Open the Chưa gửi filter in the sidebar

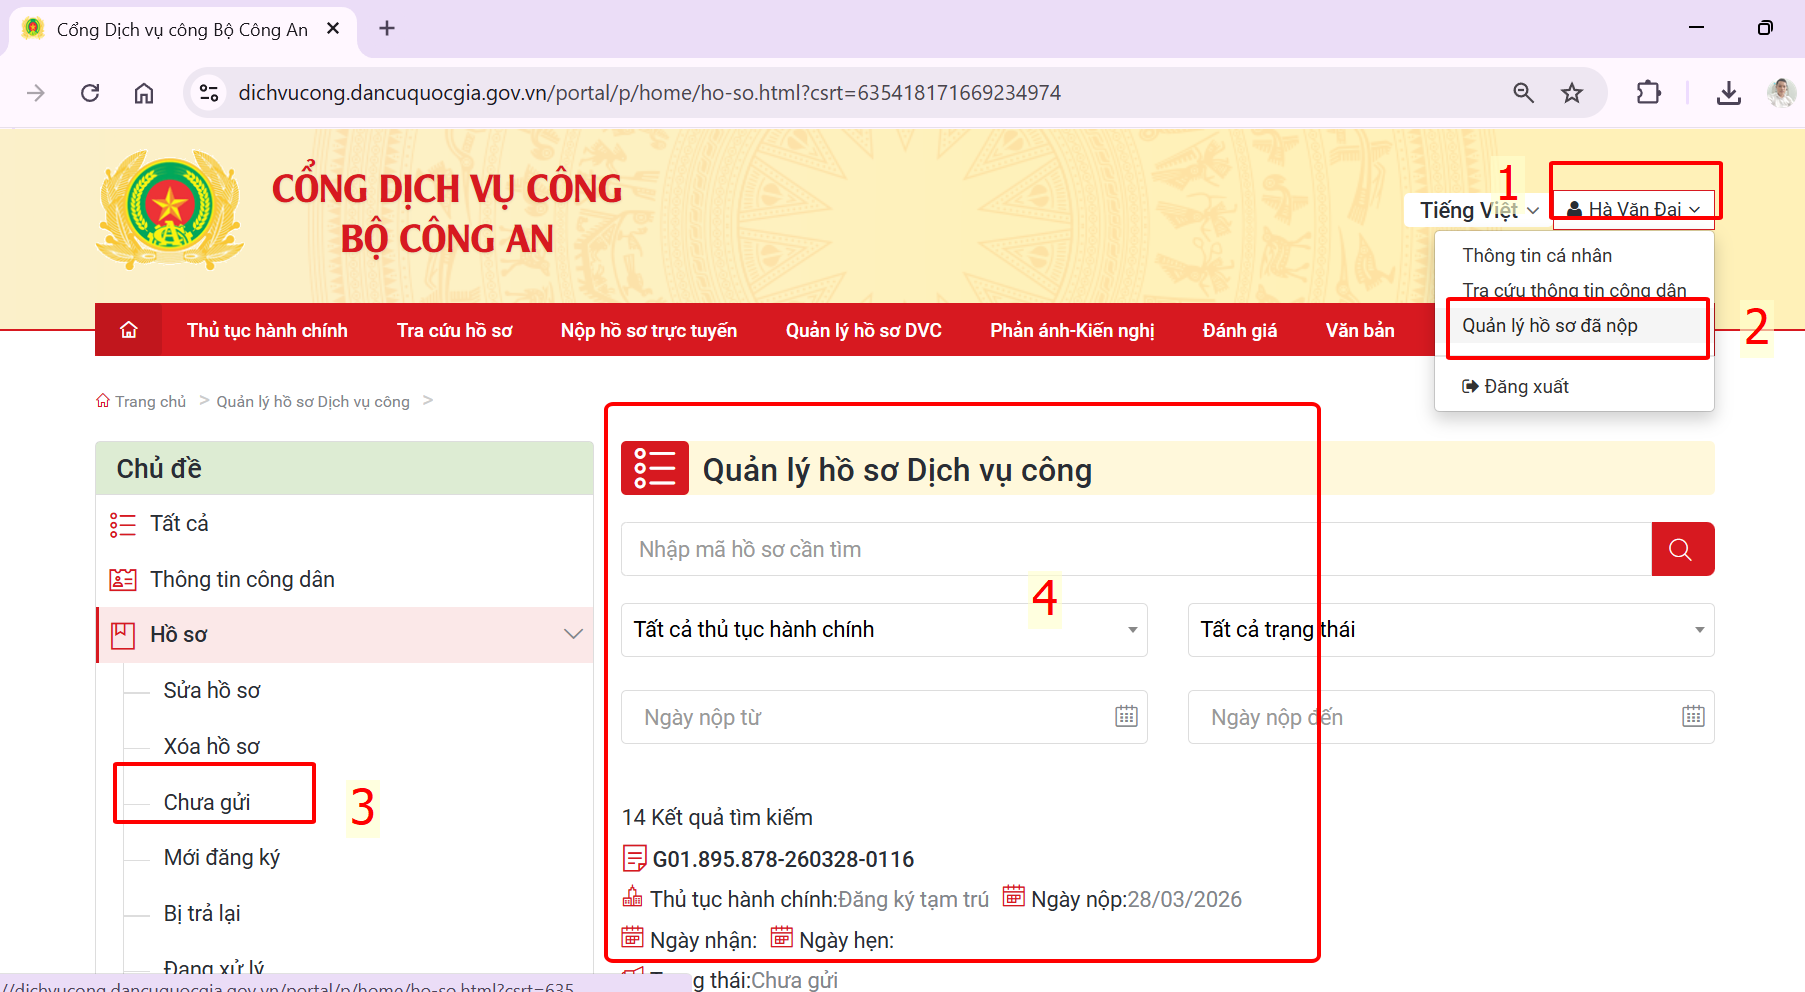pos(207,801)
